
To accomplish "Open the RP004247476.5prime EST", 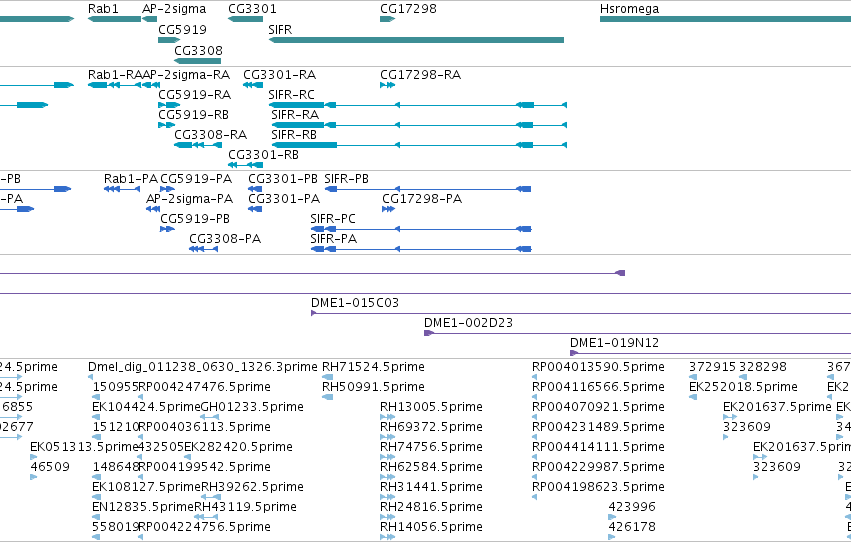I will pyautogui.click(x=141, y=397).
